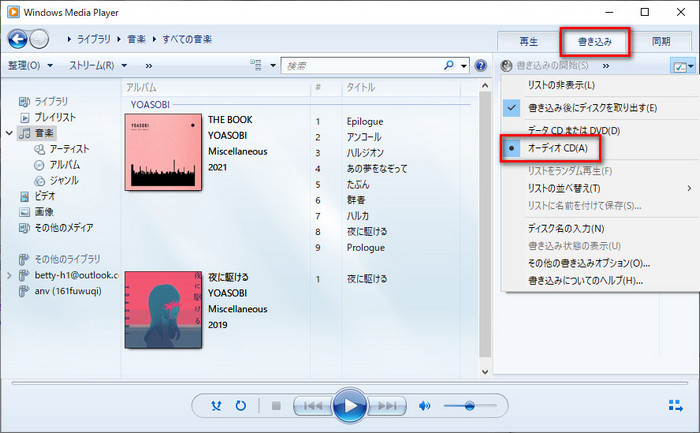Viewport: 700px width, 433px height.
Task: Select 画像 in the navigation pane
Action: pyautogui.click(x=44, y=212)
